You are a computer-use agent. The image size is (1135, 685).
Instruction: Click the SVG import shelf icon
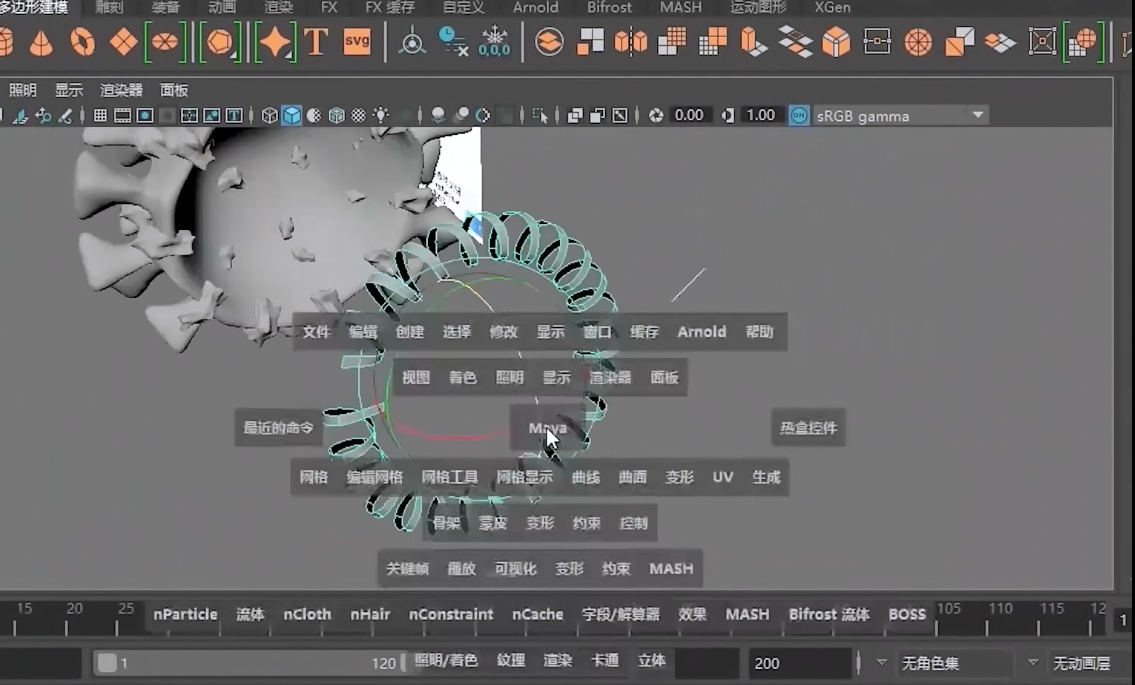pyautogui.click(x=357, y=42)
